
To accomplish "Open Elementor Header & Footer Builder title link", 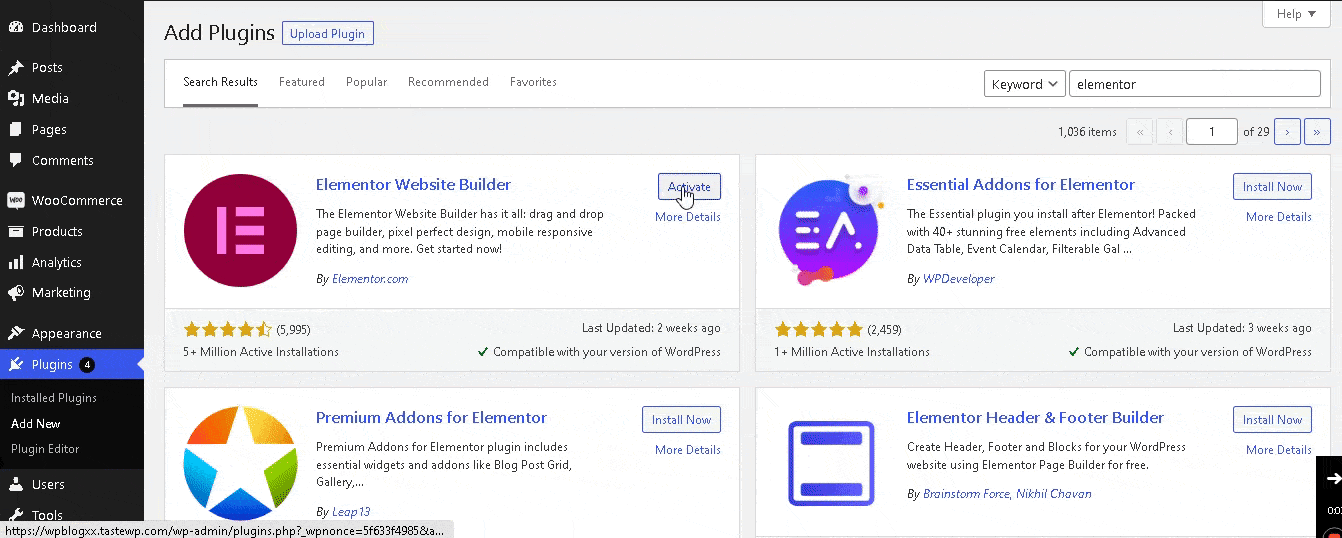I will pos(1035,417).
